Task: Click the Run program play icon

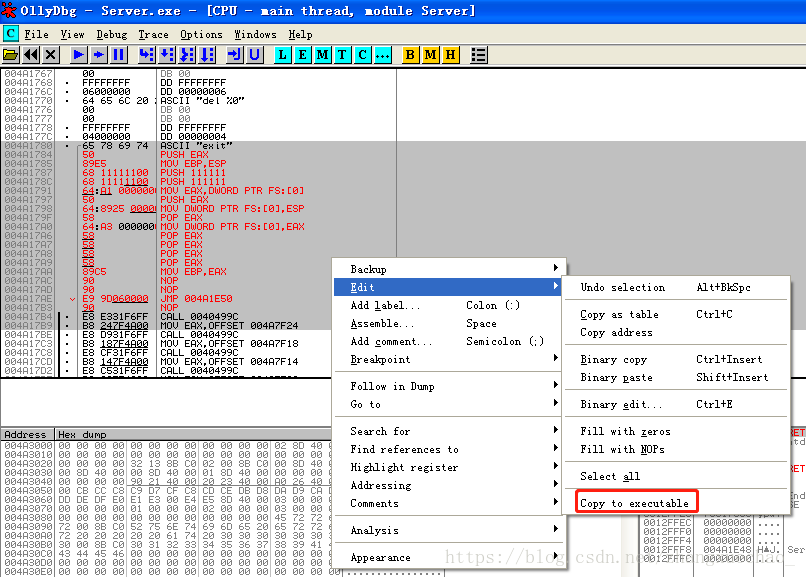Action: (x=79, y=54)
